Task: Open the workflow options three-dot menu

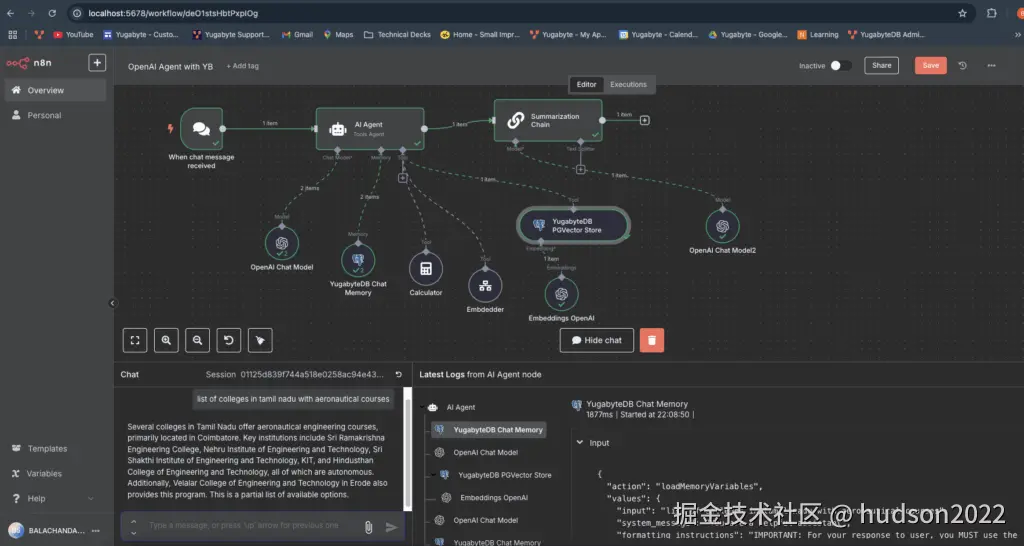Action: (991, 65)
